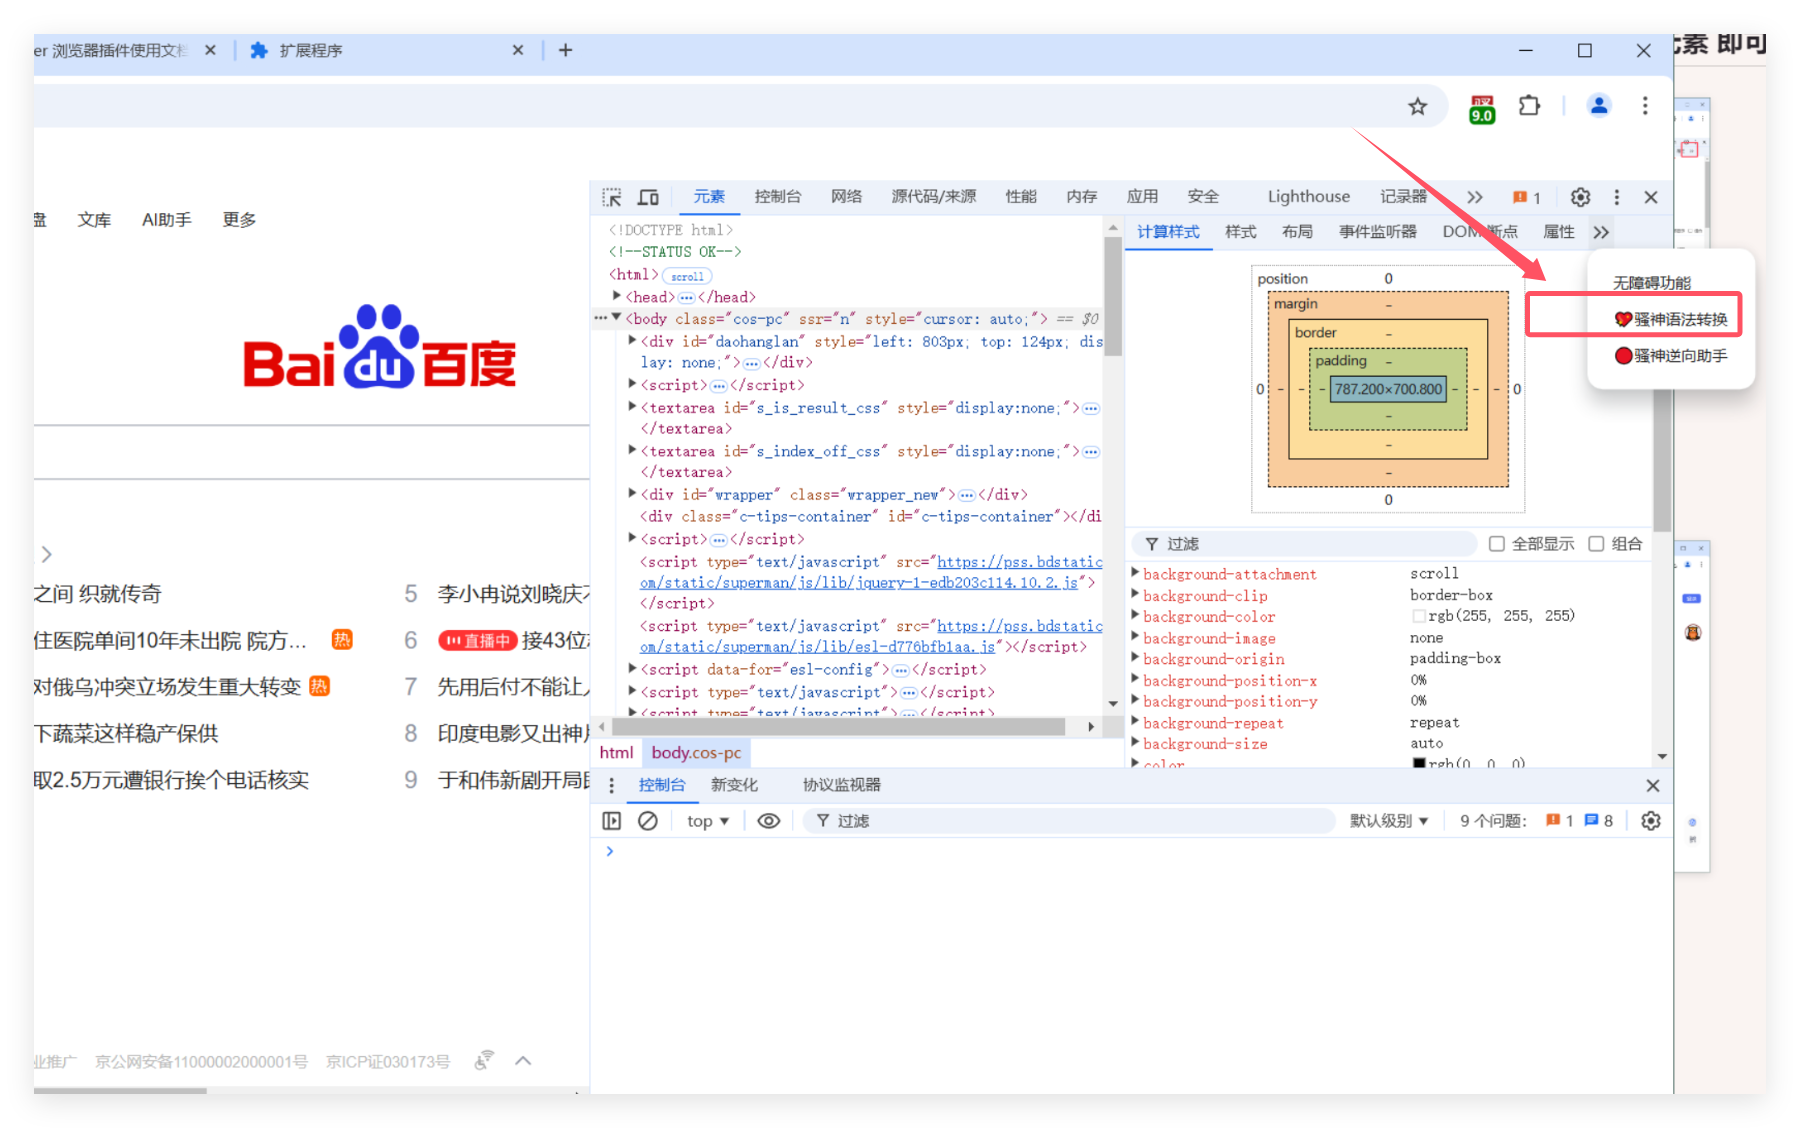Screen dimensions: 1800x1128
Task: Check the 组合 checkbox
Action: [1596, 544]
